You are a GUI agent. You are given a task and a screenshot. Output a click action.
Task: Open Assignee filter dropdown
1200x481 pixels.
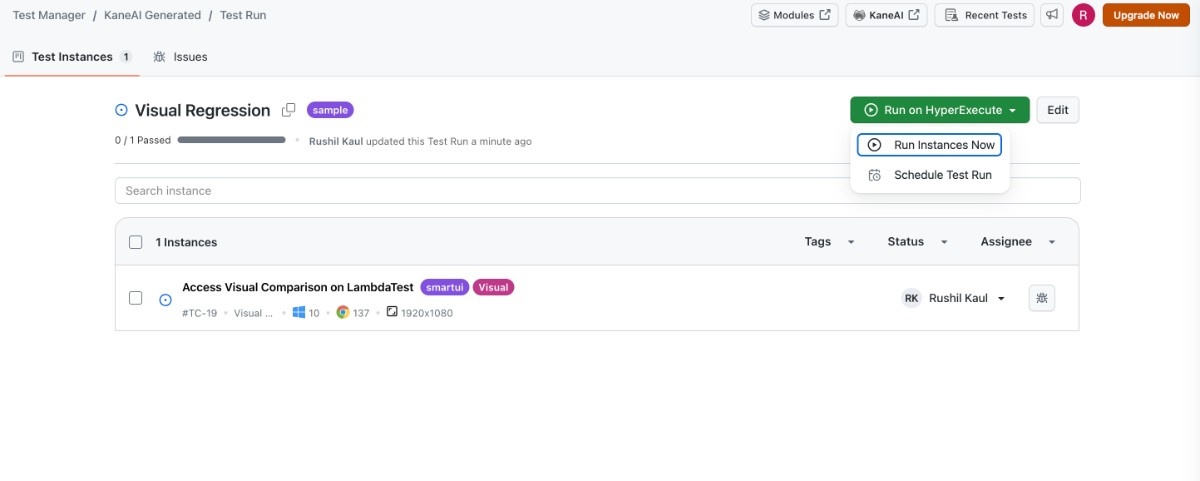pyautogui.click(x=1018, y=242)
